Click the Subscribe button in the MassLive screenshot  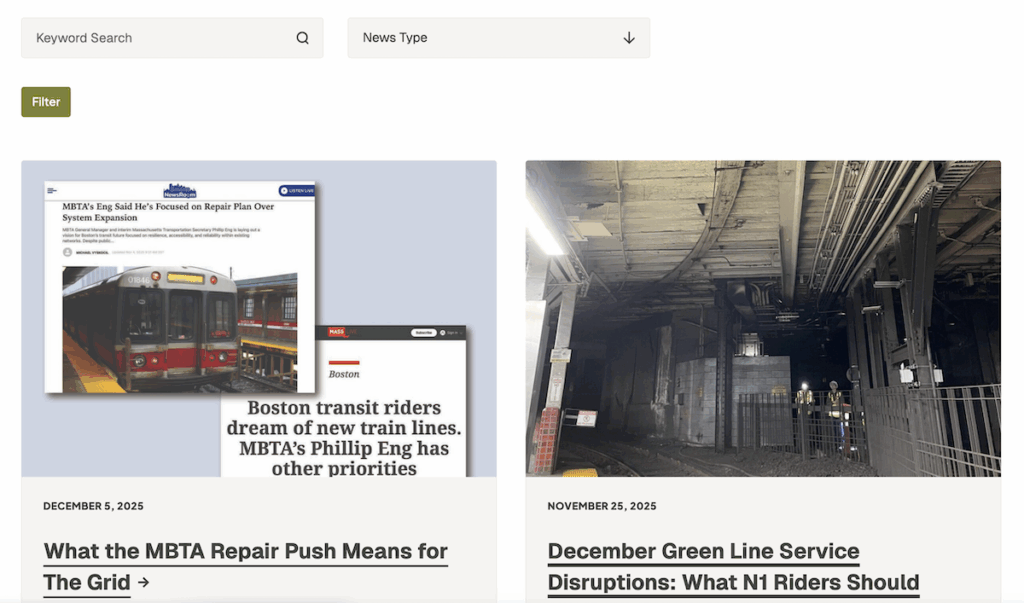423,332
